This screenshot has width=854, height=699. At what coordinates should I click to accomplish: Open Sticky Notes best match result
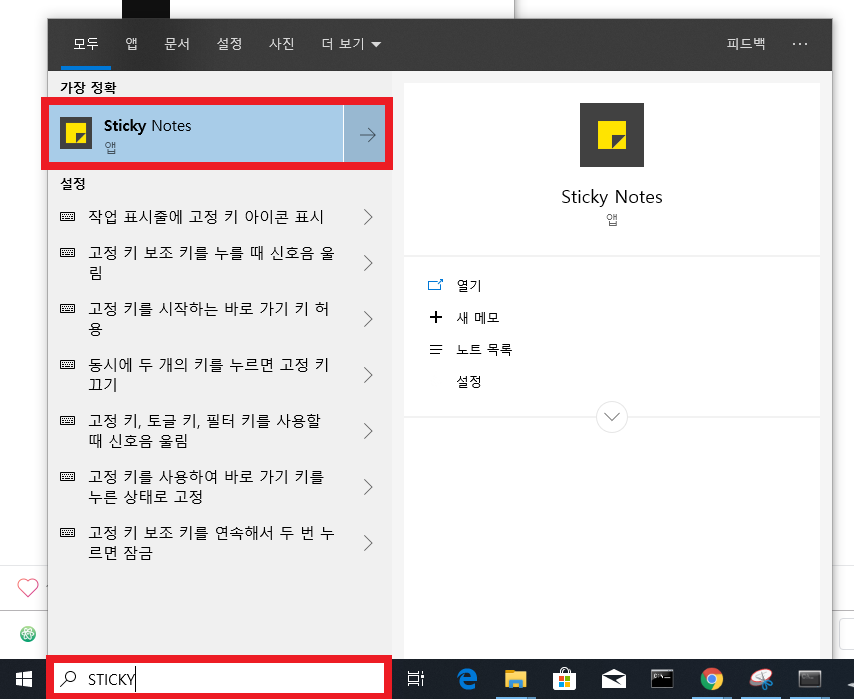point(196,134)
